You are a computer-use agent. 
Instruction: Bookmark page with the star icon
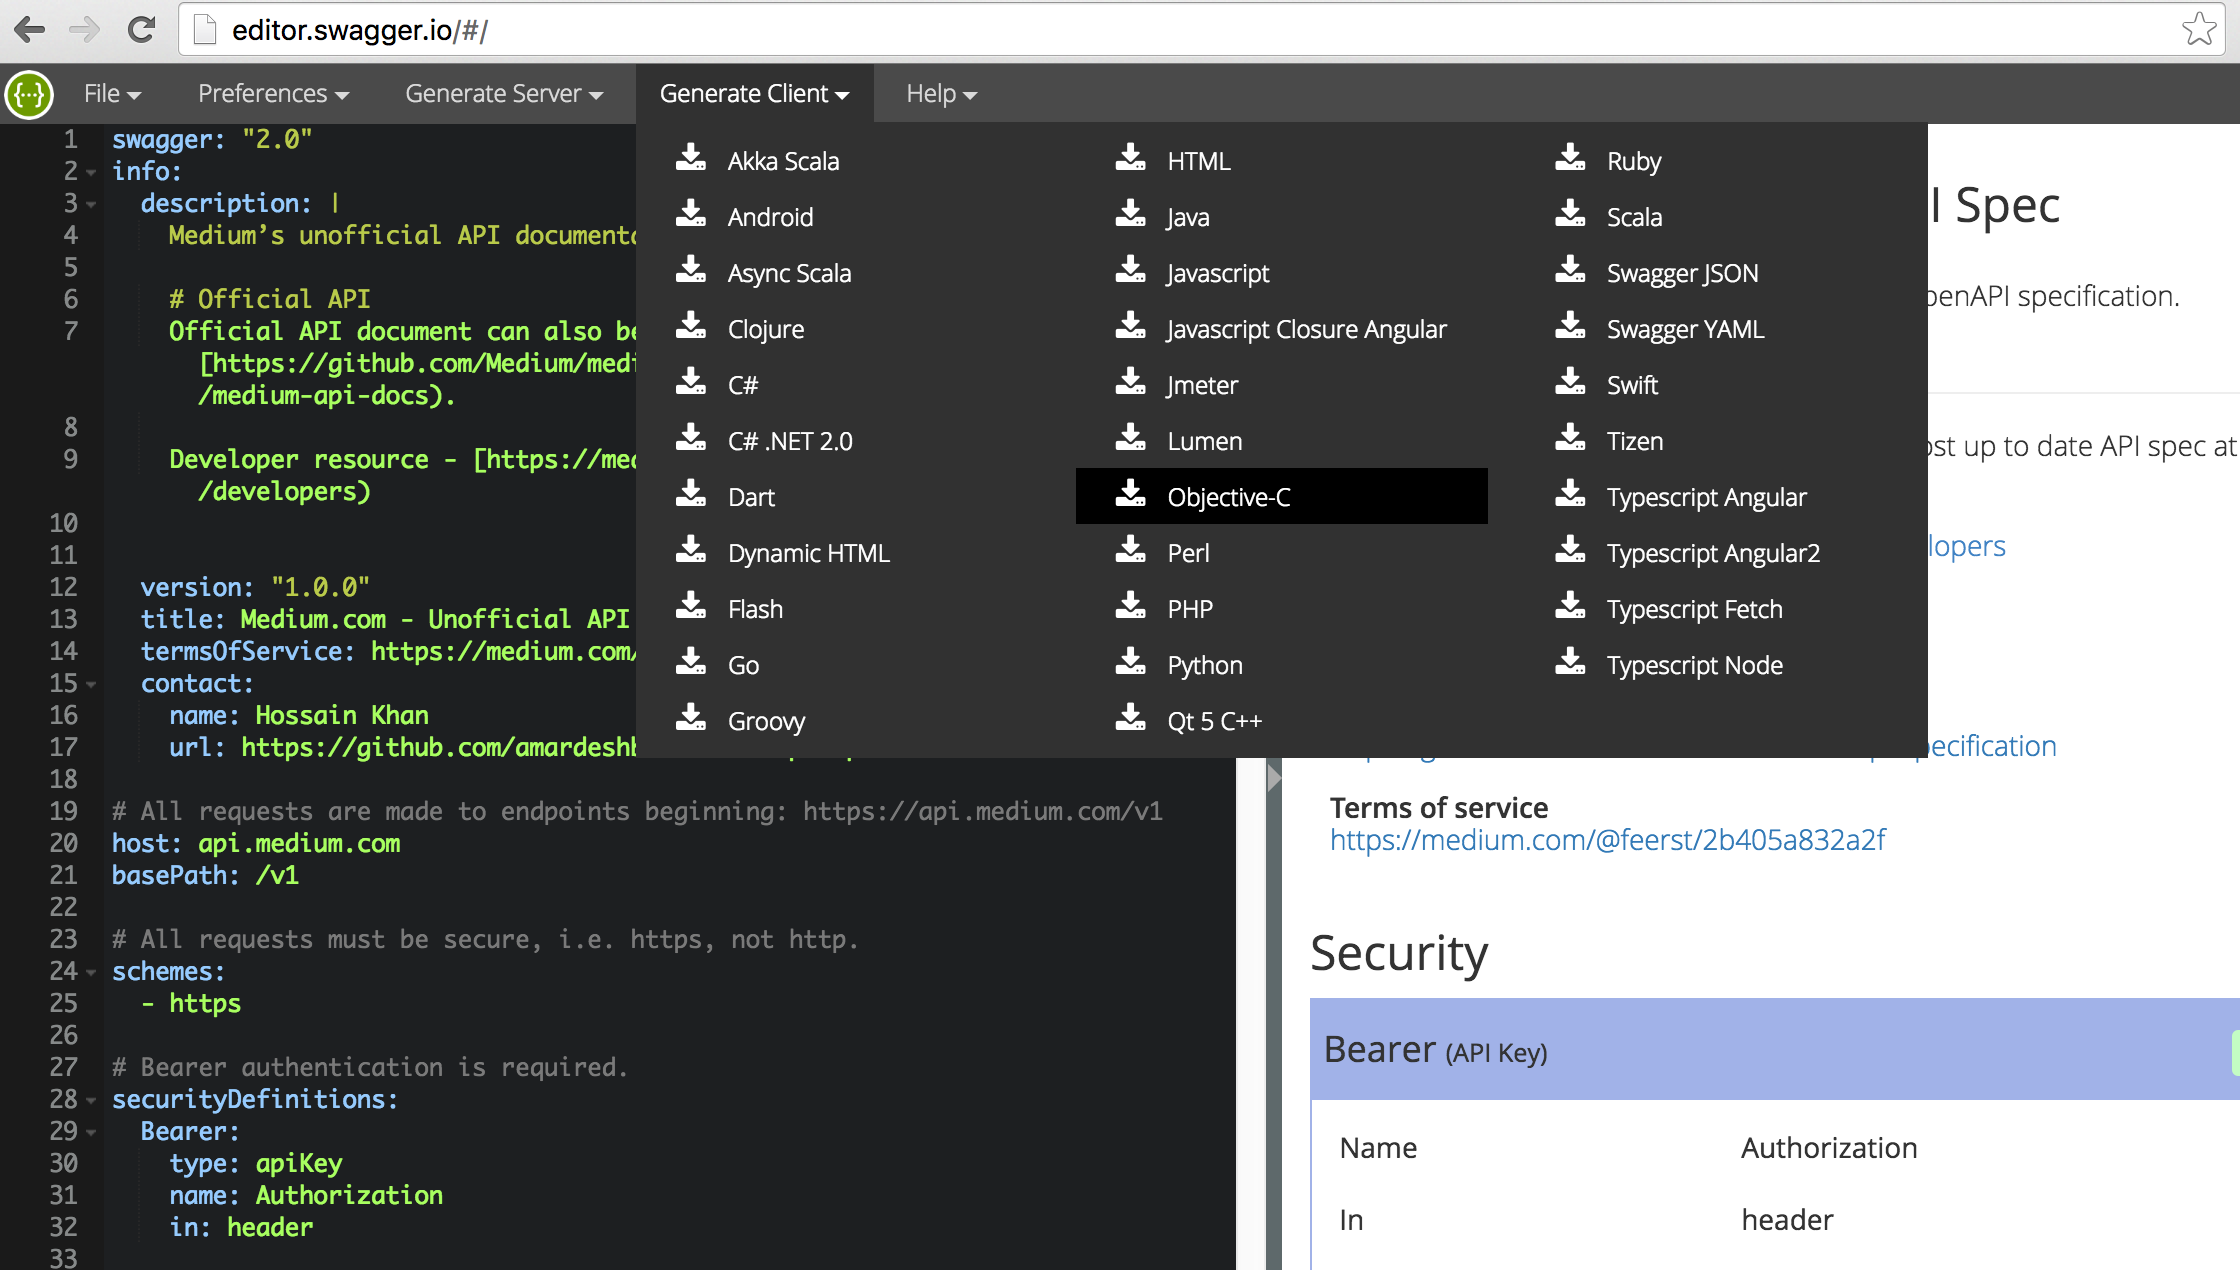coord(2198,29)
